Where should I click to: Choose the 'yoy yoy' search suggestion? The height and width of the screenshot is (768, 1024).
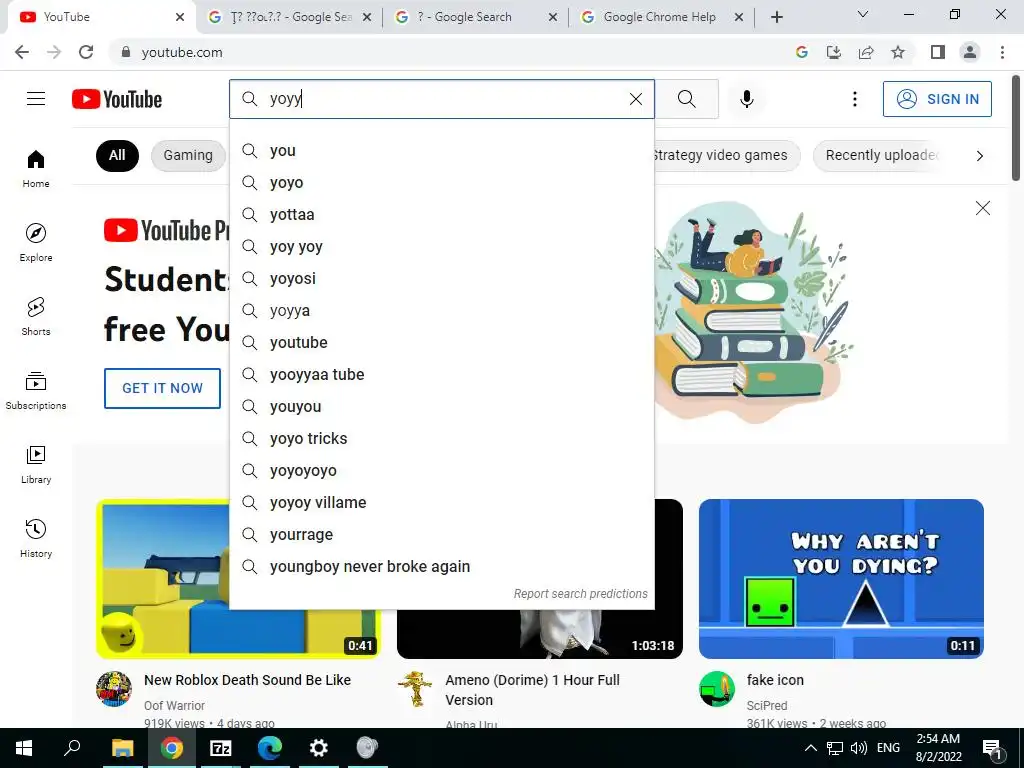tap(441, 247)
